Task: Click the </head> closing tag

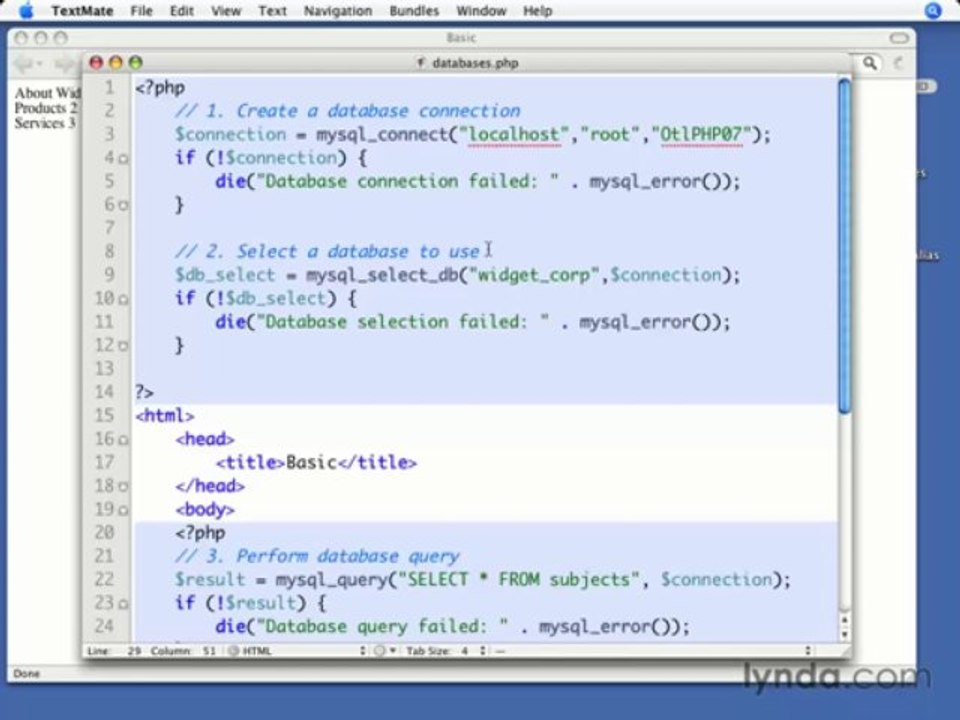Action: point(210,486)
